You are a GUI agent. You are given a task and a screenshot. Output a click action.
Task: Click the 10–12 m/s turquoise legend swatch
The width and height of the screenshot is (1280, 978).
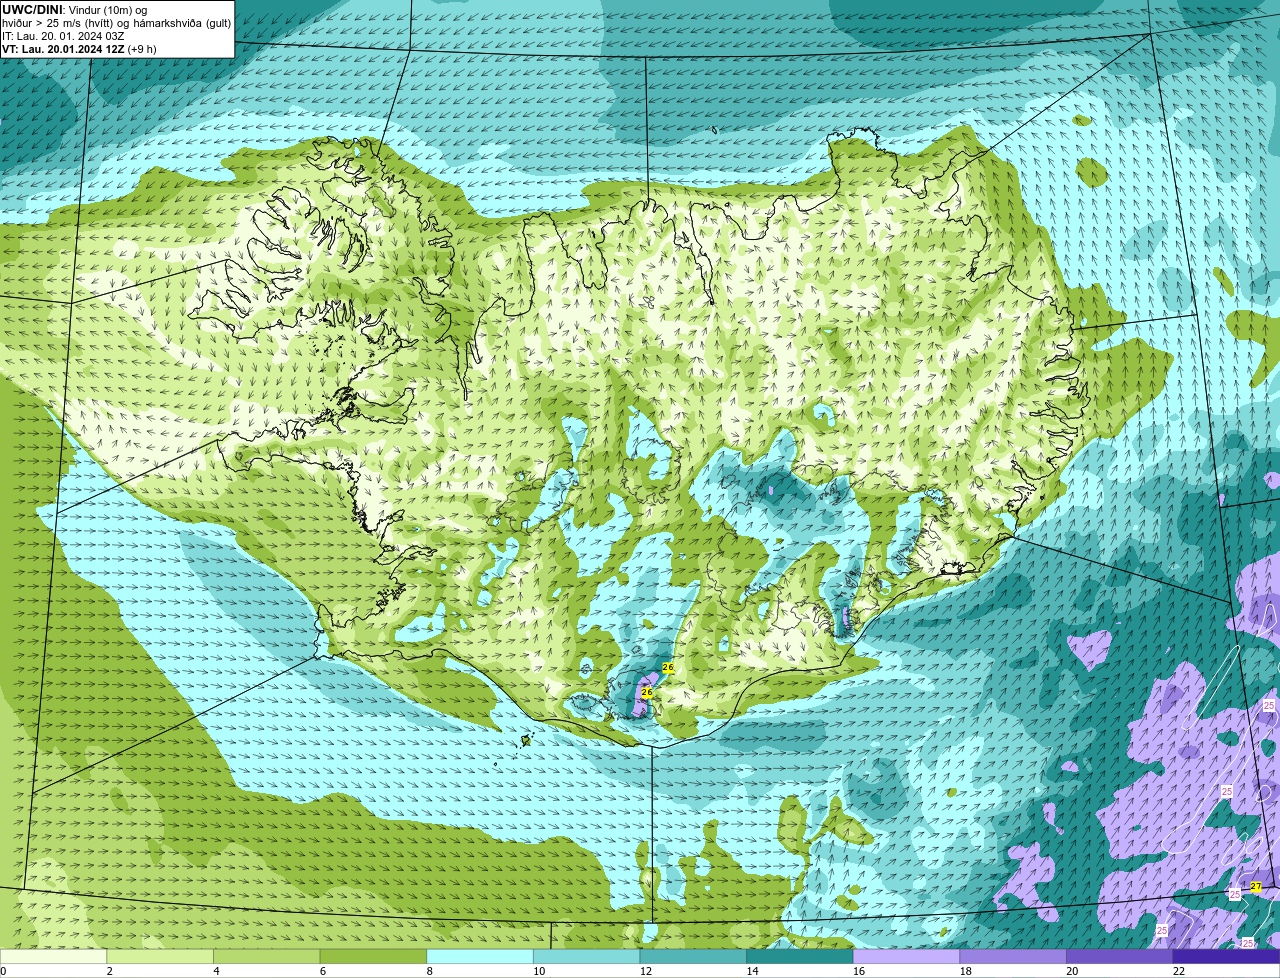(587, 956)
